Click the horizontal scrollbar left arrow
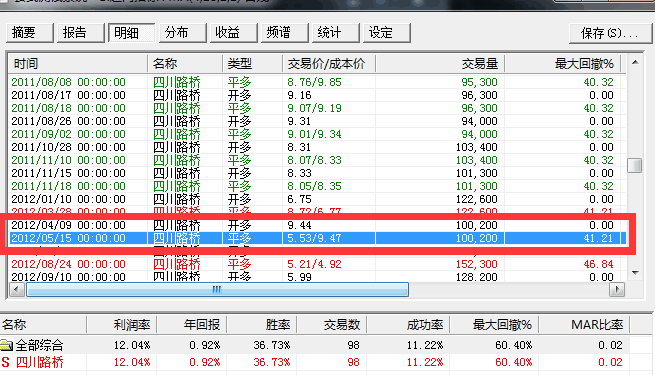This screenshot has width=655, height=375. click(x=17, y=289)
